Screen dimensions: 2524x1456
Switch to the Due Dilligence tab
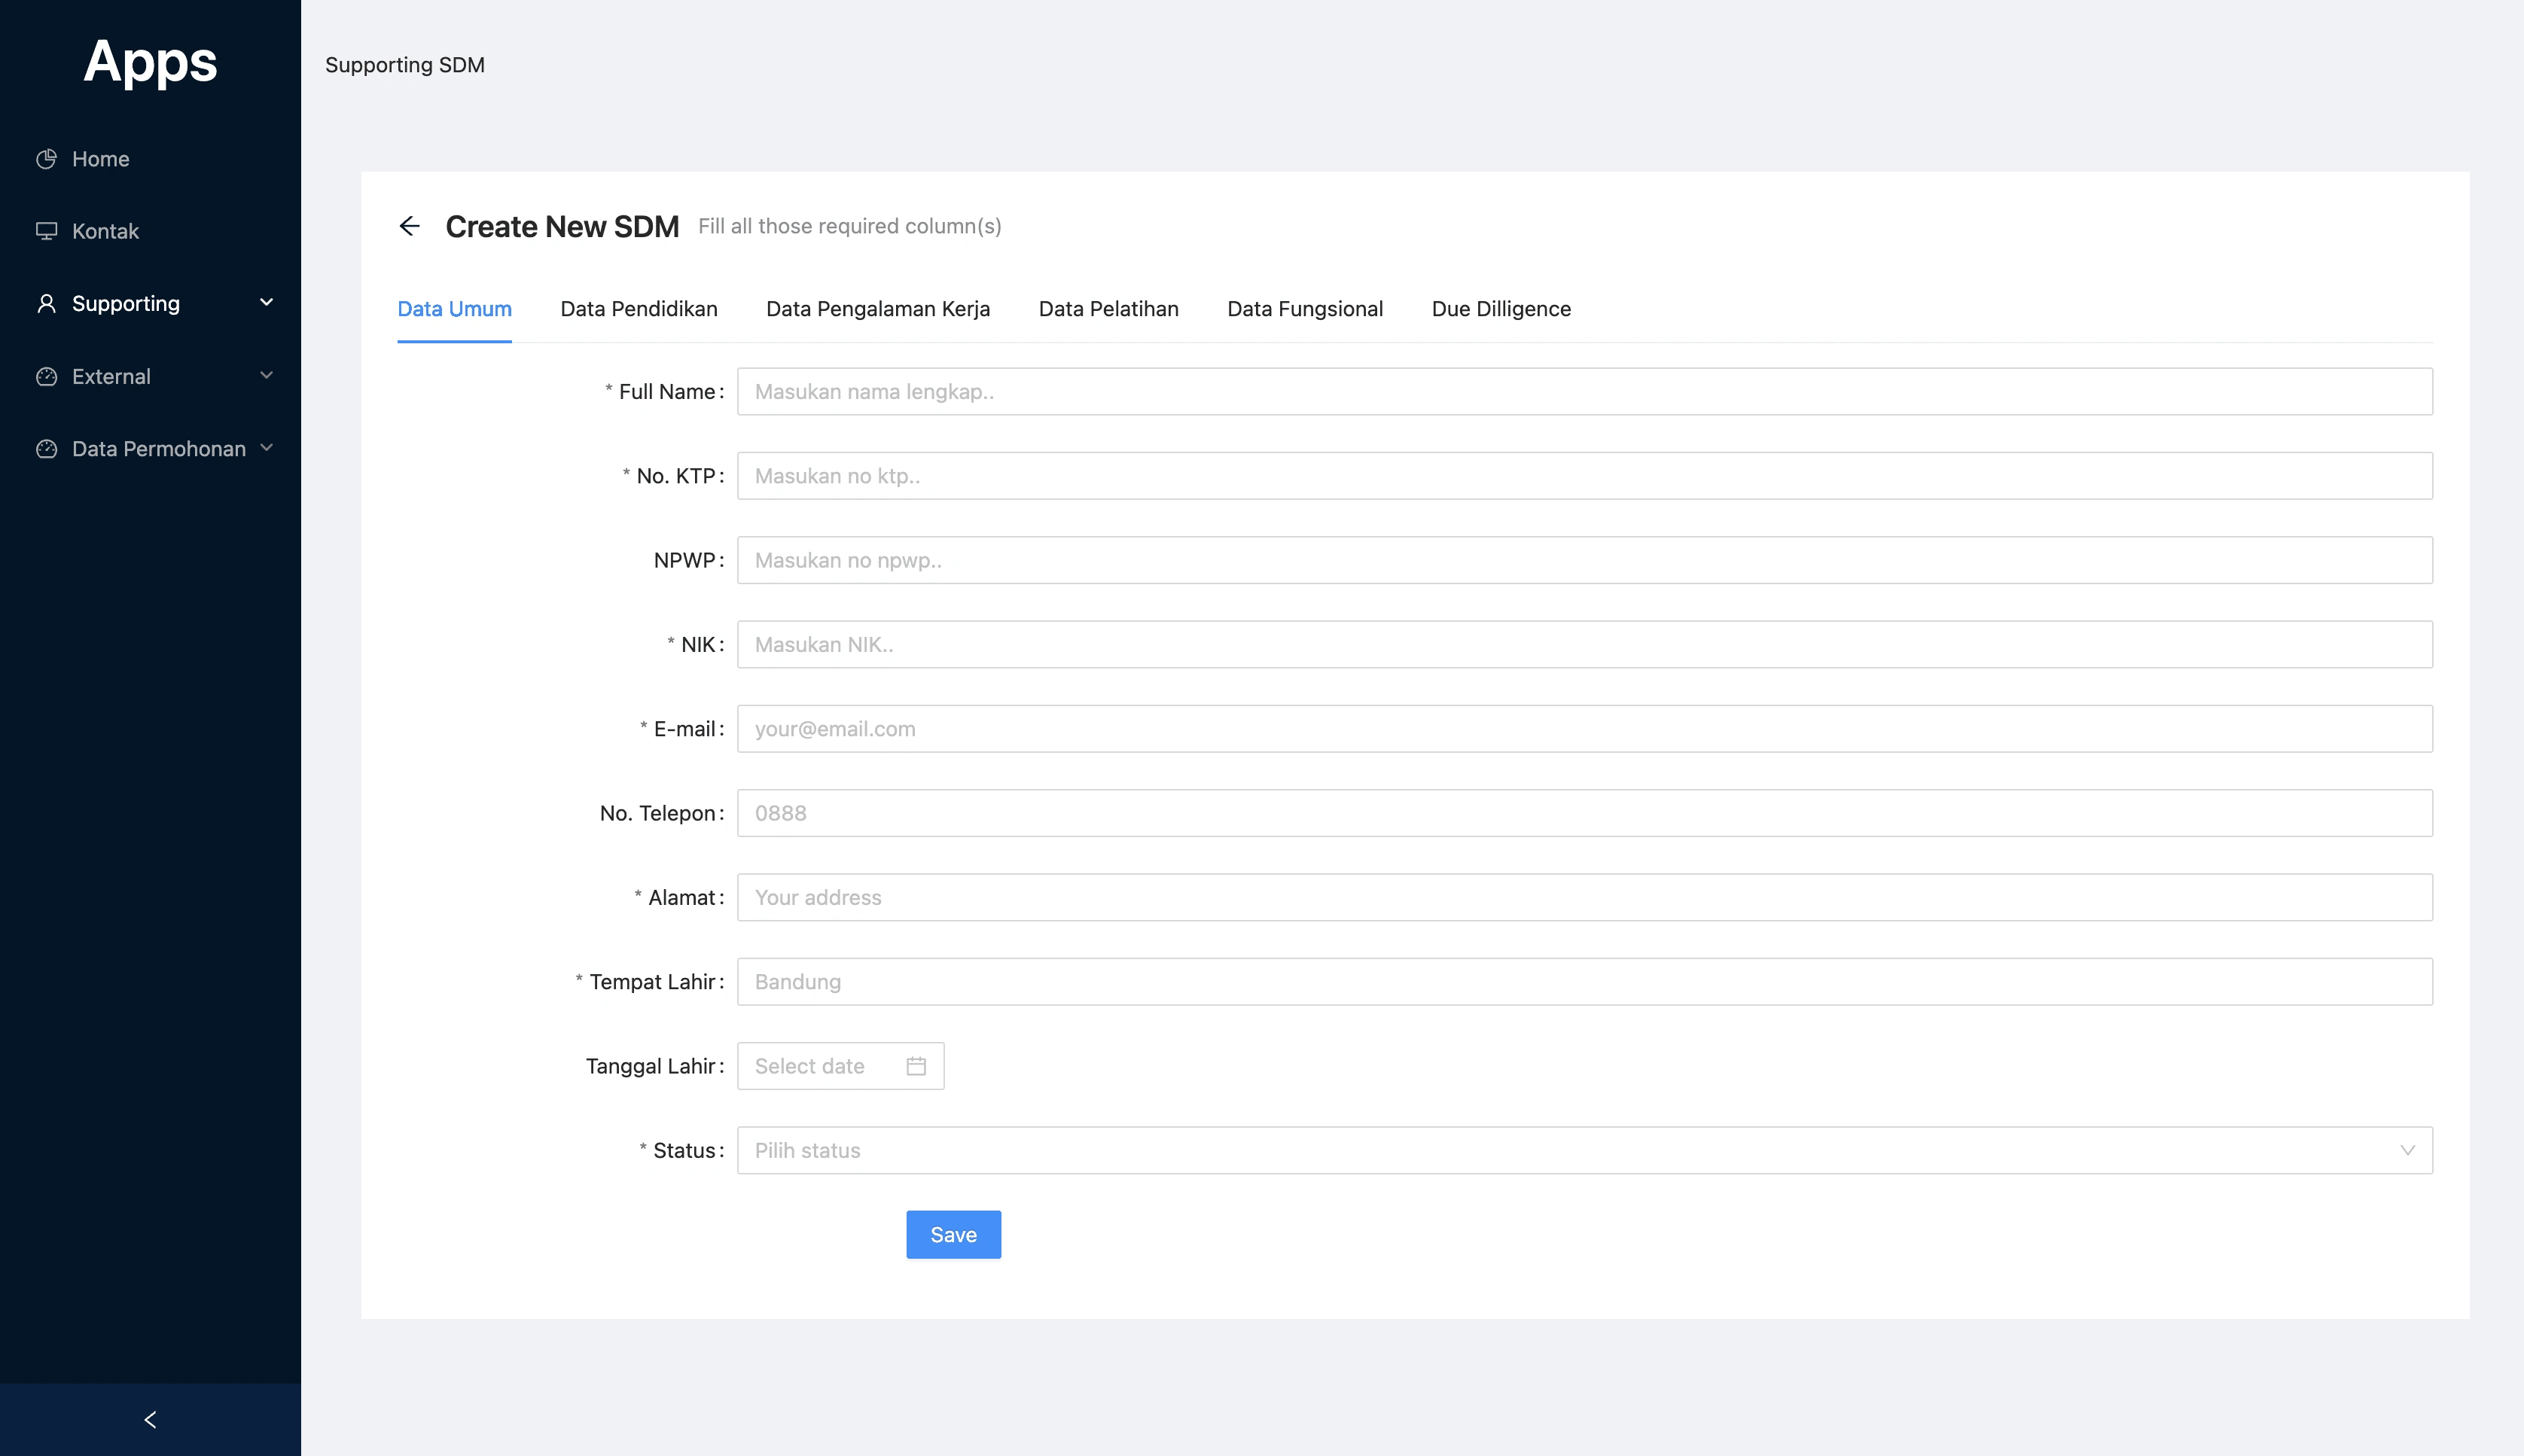(1500, 309)
